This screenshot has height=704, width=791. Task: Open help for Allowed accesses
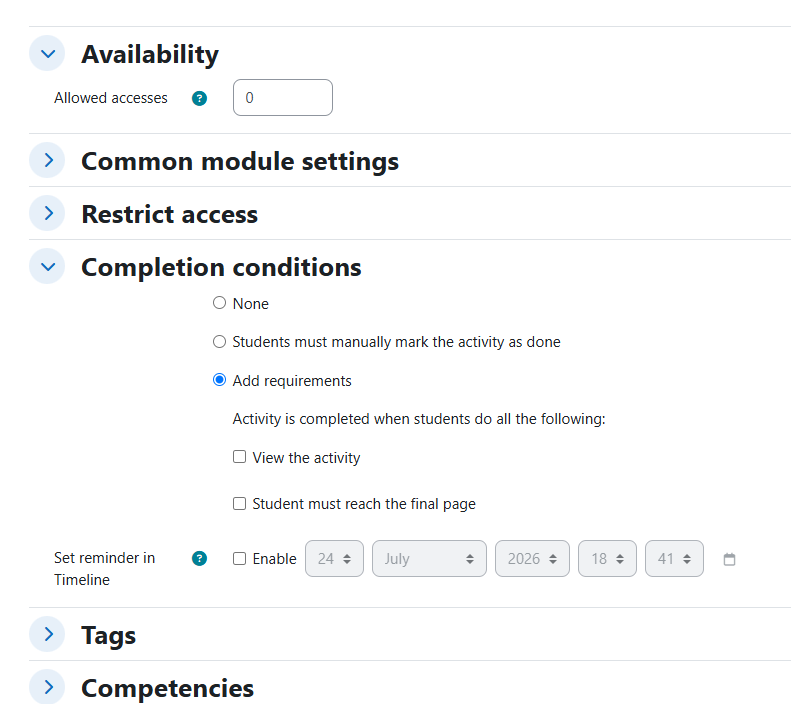(199, 98)
